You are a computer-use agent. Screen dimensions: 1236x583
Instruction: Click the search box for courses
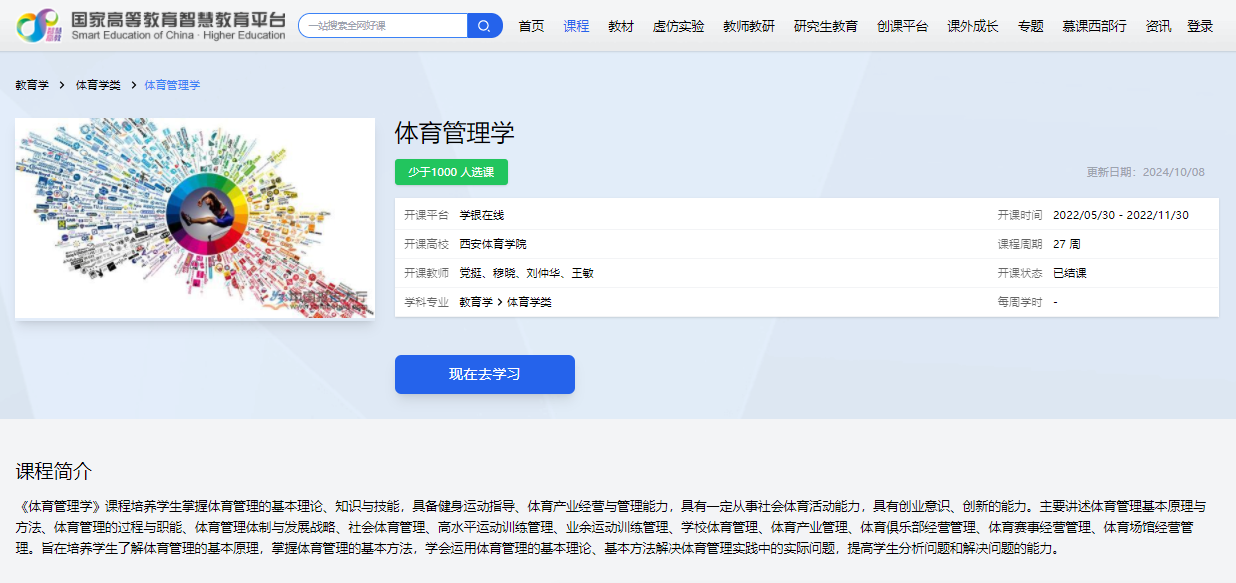click(x=383, y=26)
